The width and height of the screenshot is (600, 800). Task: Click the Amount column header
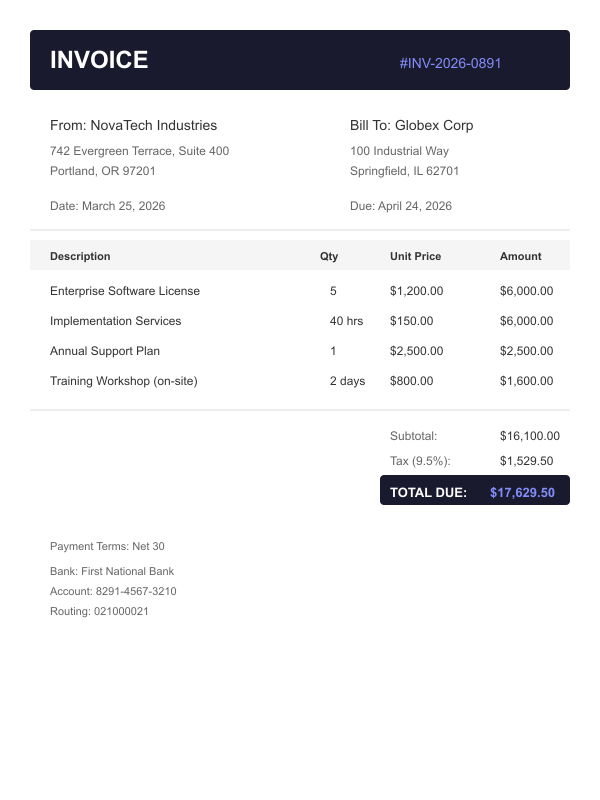coord(520,256)
